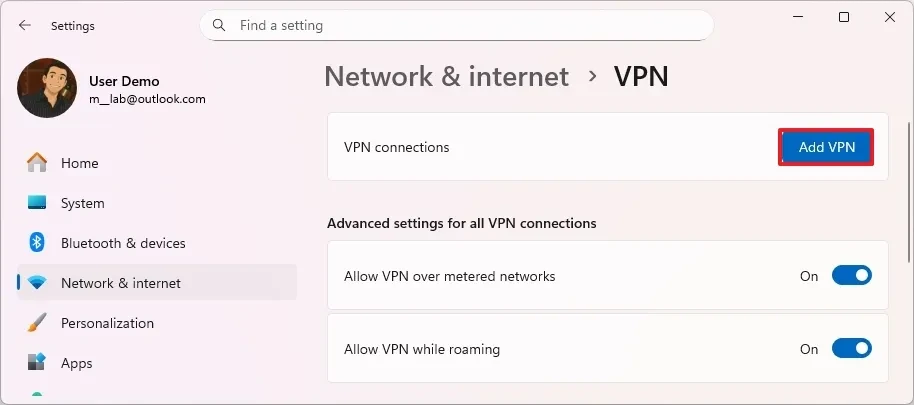The height and width of the screenshot is (405, 914).
Task: Disable Allow VPN over metered networks
Action: (x=851, y=276)
